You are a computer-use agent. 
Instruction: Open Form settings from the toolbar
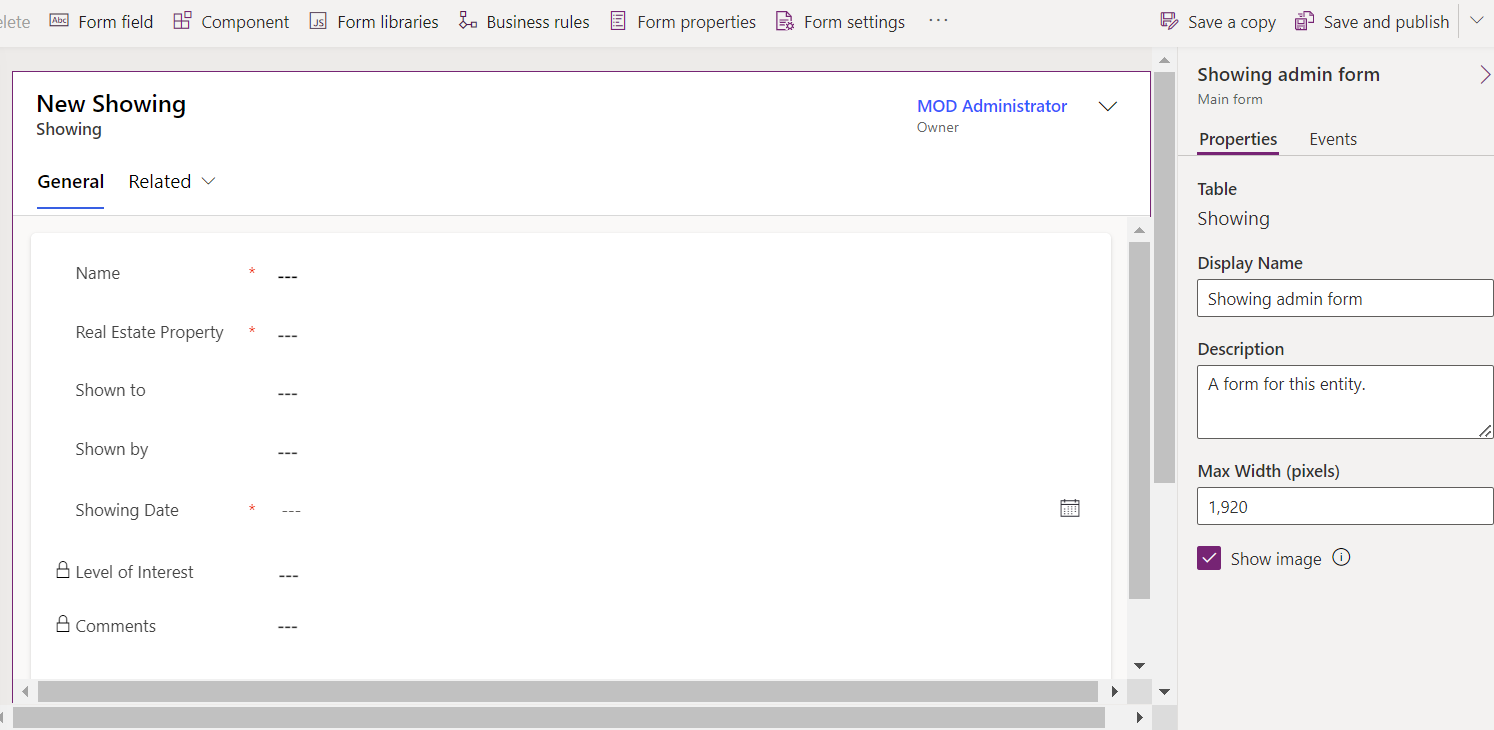point(786,21)
